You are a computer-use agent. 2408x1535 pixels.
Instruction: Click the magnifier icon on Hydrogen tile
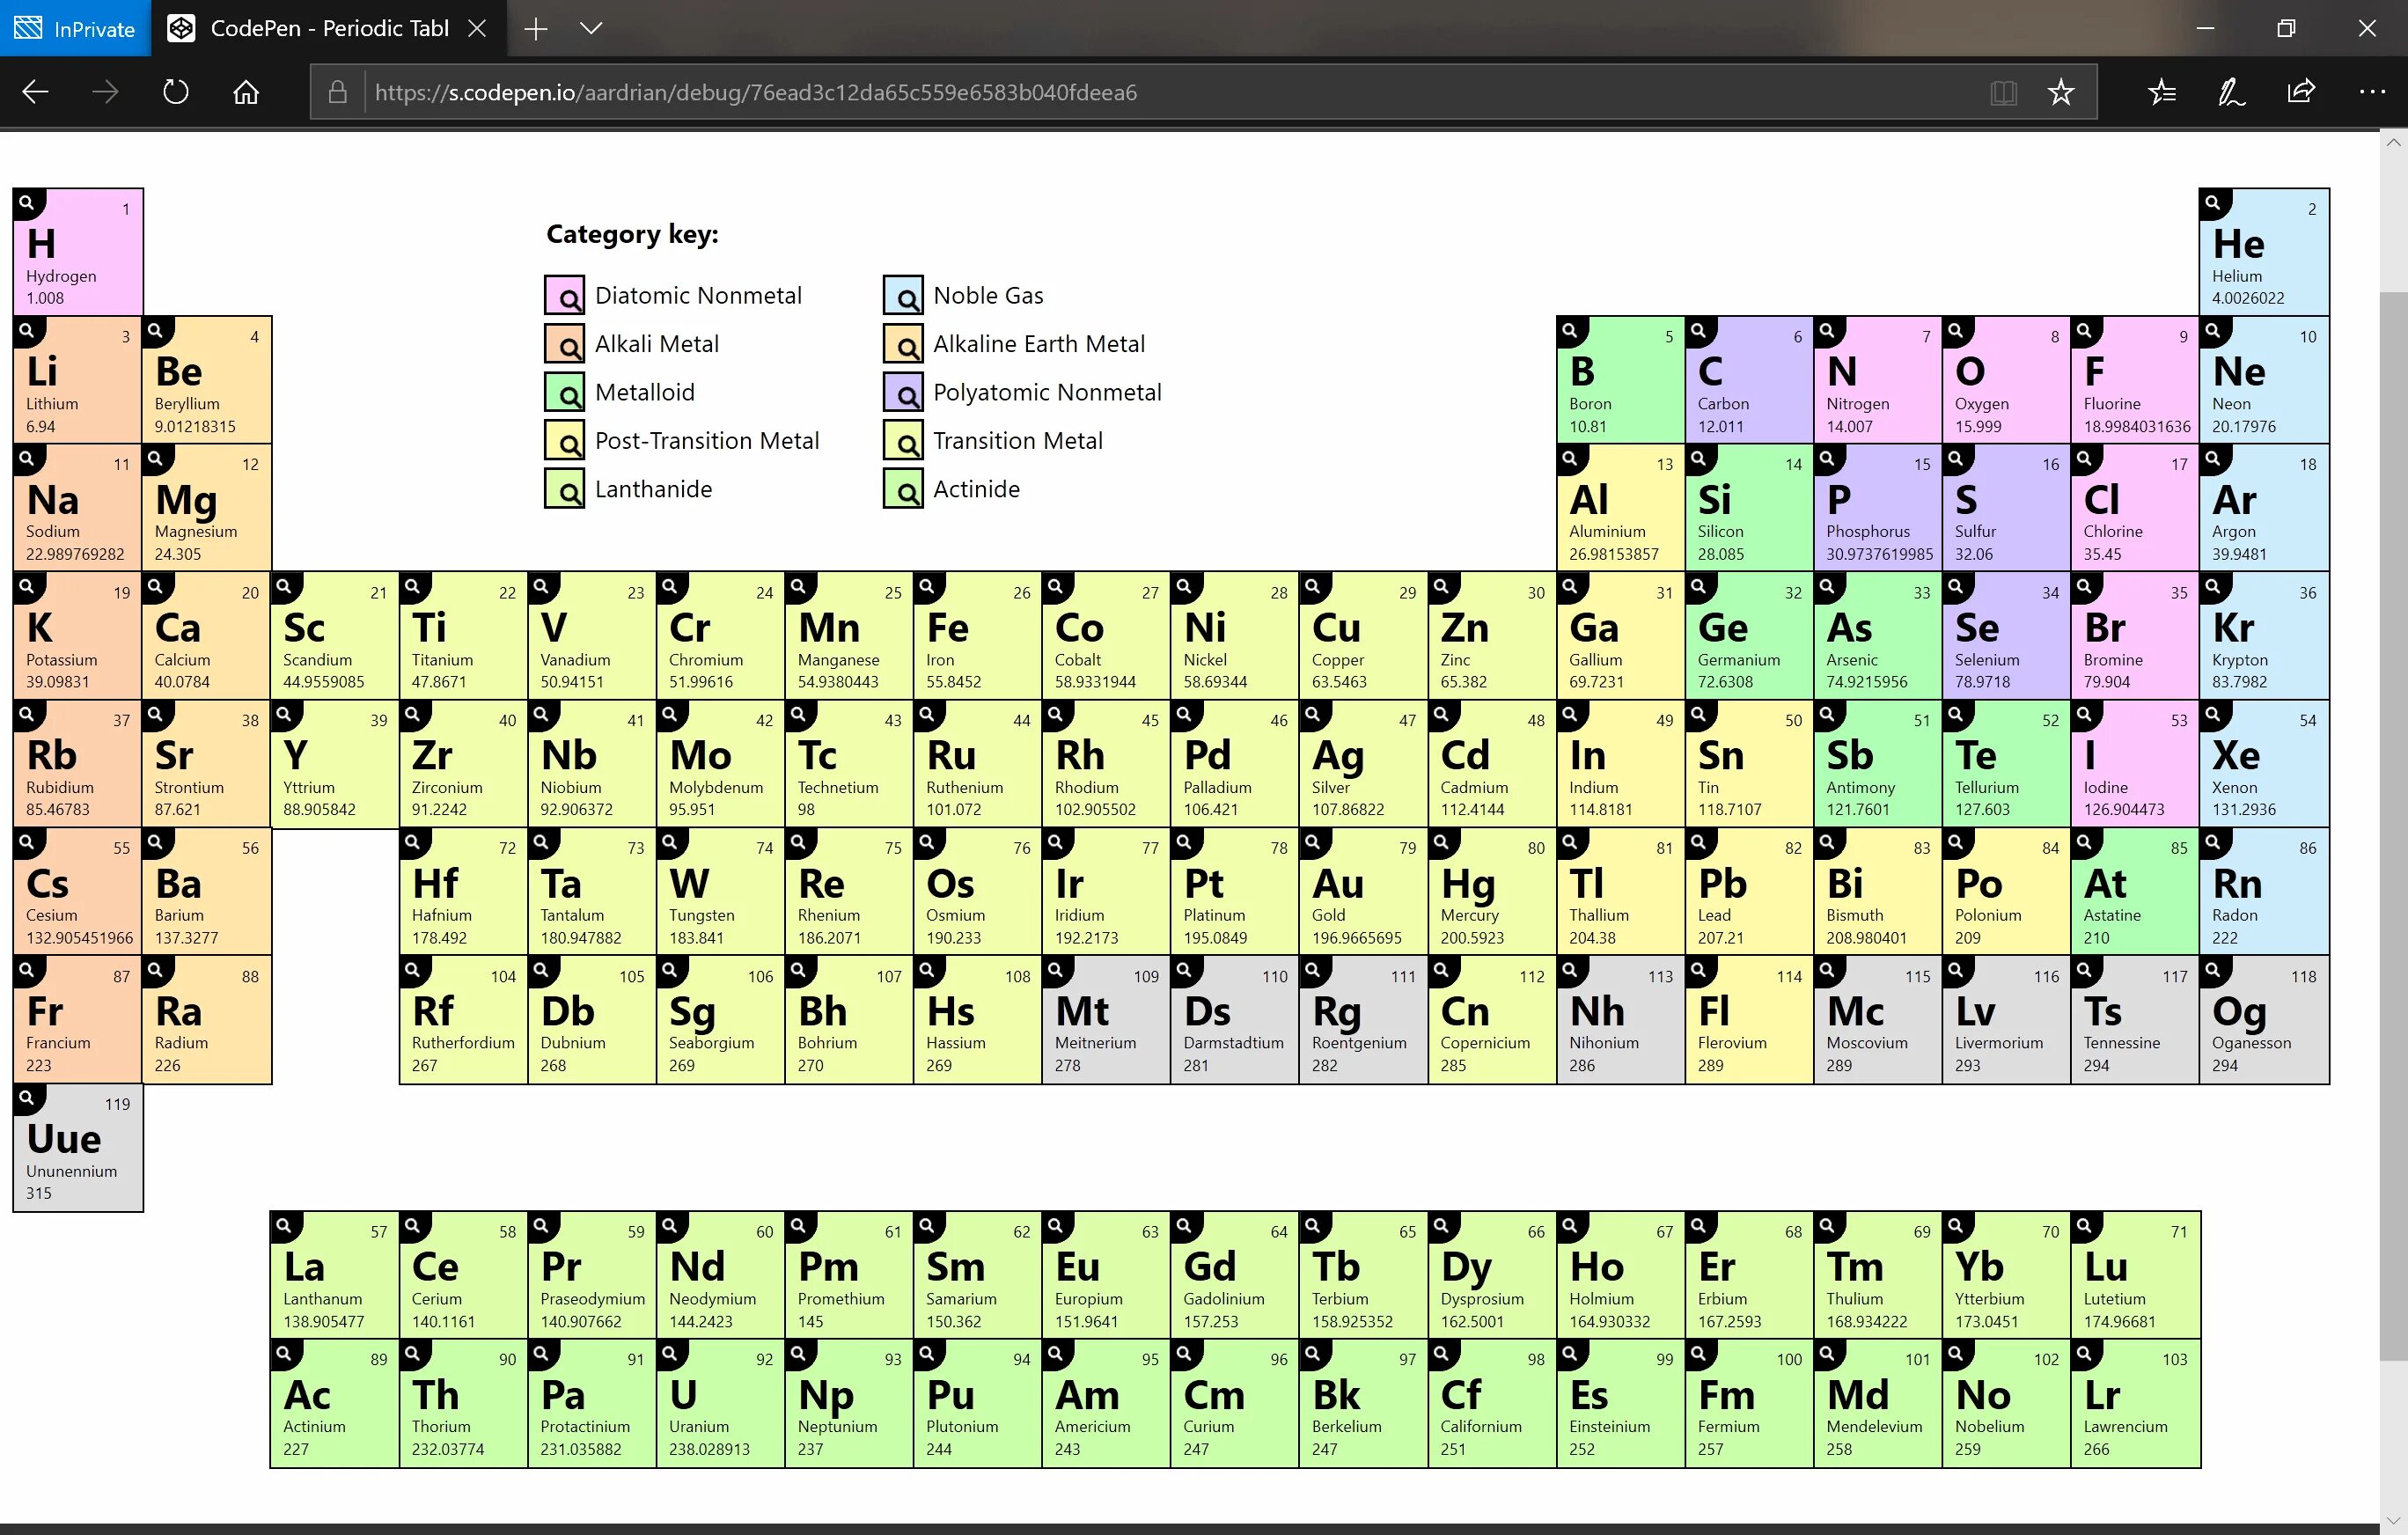(28, 202)
